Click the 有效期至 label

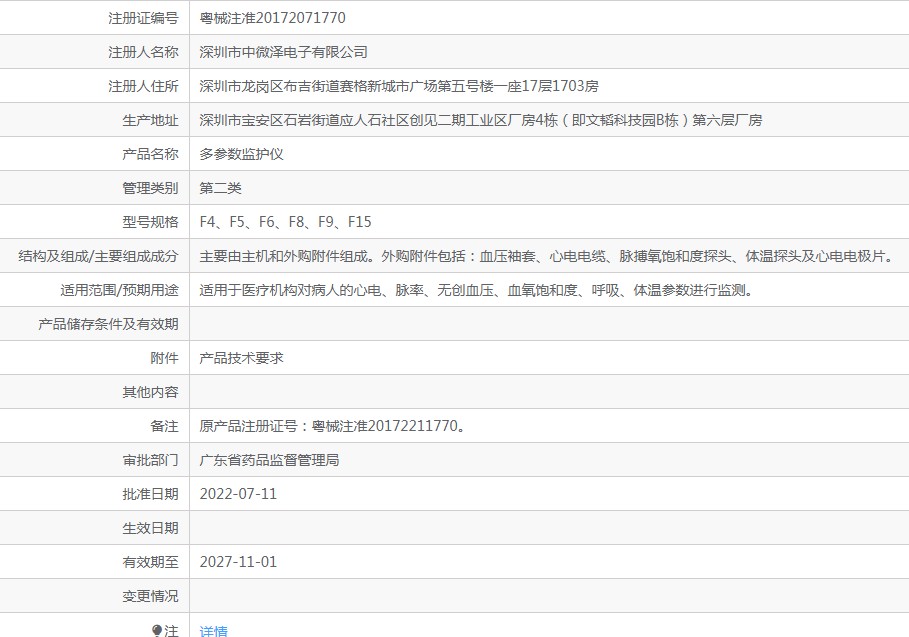[150, 562]
